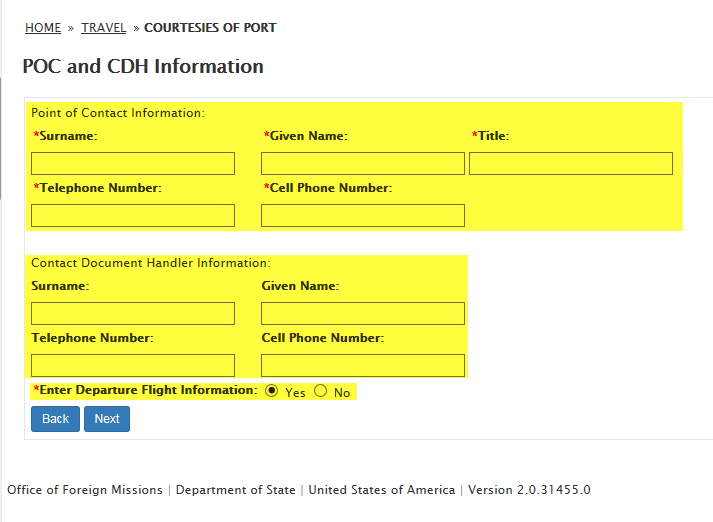Focus the Document Handler Given Name field
The height and width of the screenshot is (522, 713).
(x=363, y=314)
